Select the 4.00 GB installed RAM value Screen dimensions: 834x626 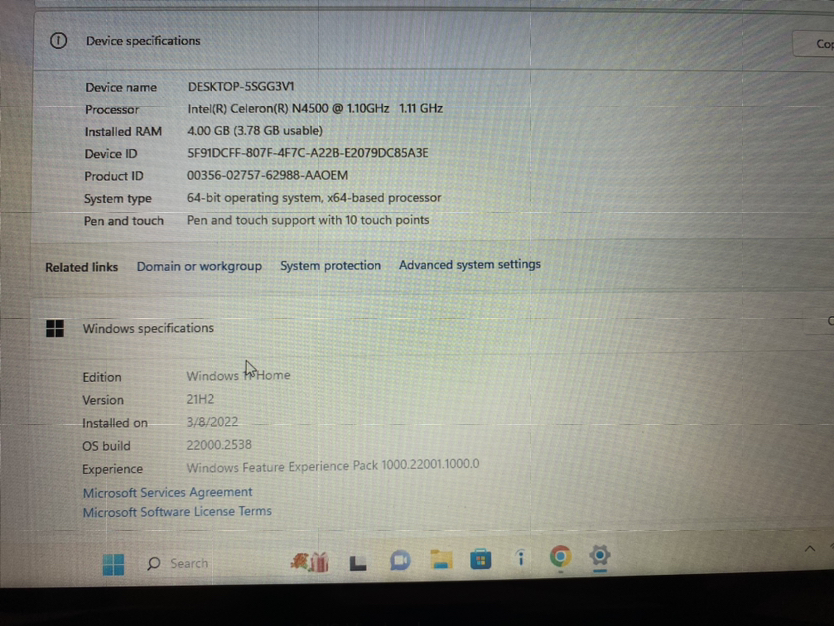pos(255,131)
